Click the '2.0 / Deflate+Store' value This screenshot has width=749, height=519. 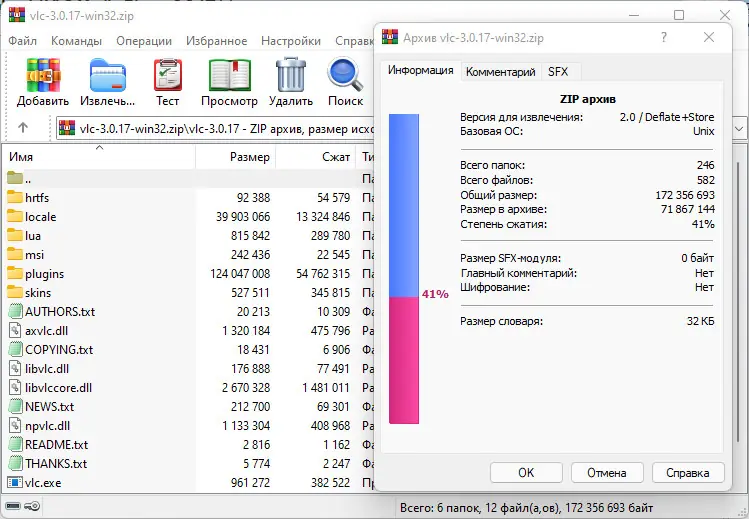click(667, 117)
